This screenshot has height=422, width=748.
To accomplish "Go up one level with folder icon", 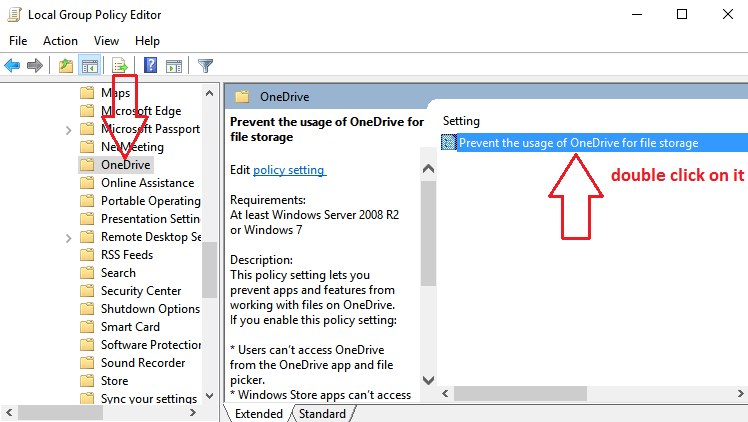I will coord(66,65).
